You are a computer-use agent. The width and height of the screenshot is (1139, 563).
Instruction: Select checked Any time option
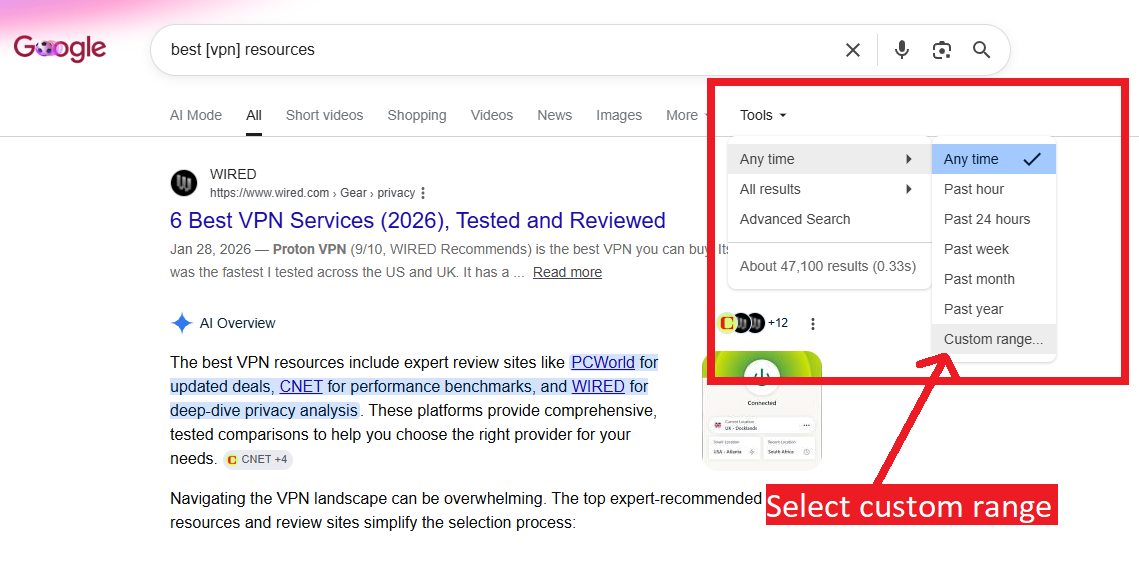(993, 159)
